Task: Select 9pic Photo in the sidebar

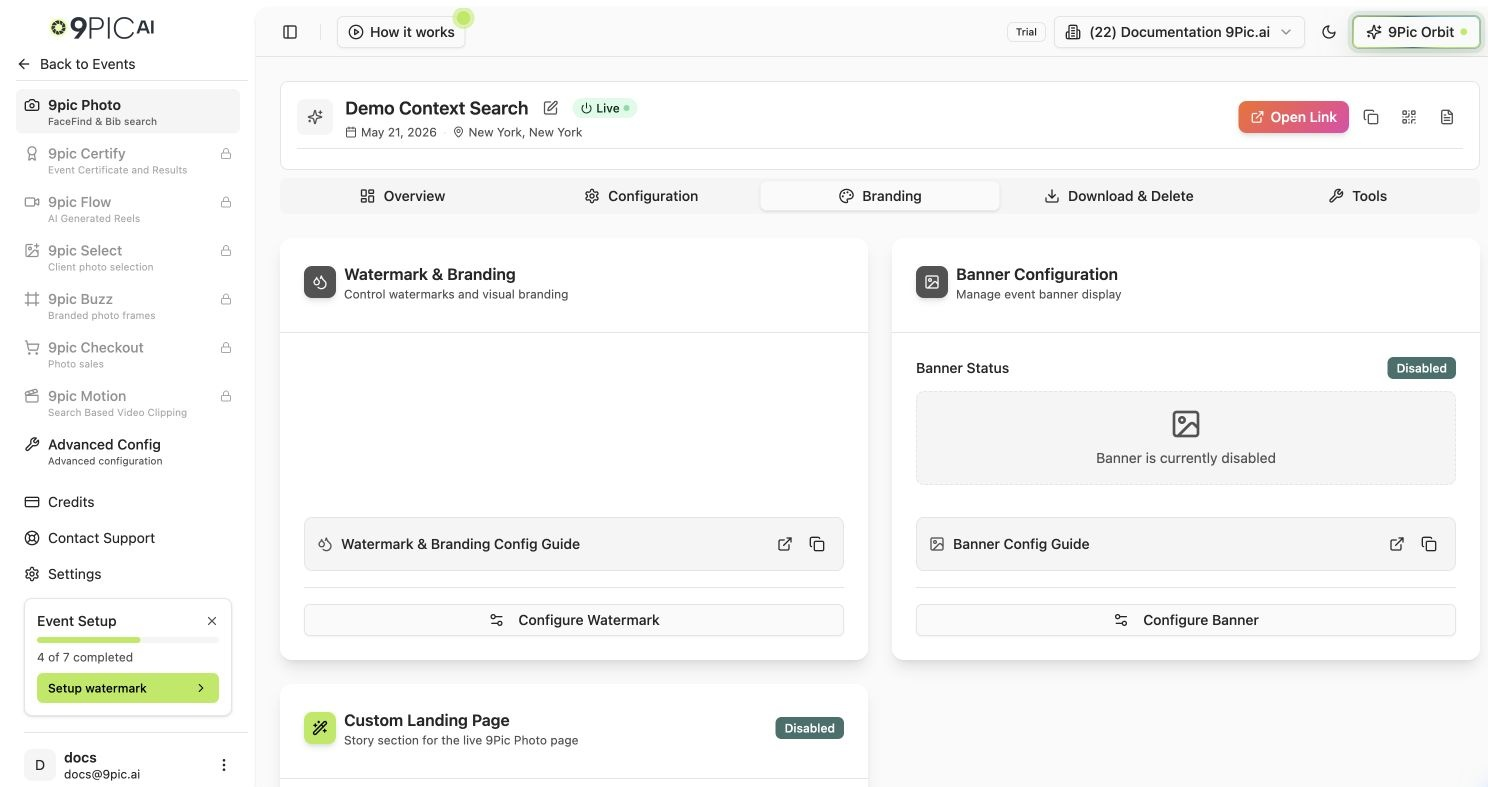Action: [x=128, y=111]
